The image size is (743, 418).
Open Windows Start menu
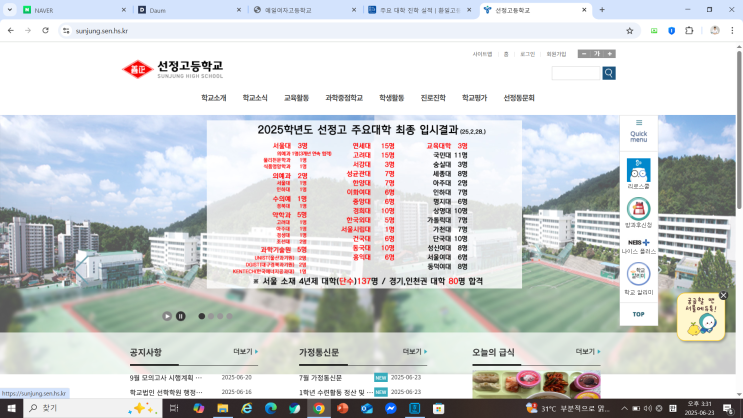pos(11,408)
